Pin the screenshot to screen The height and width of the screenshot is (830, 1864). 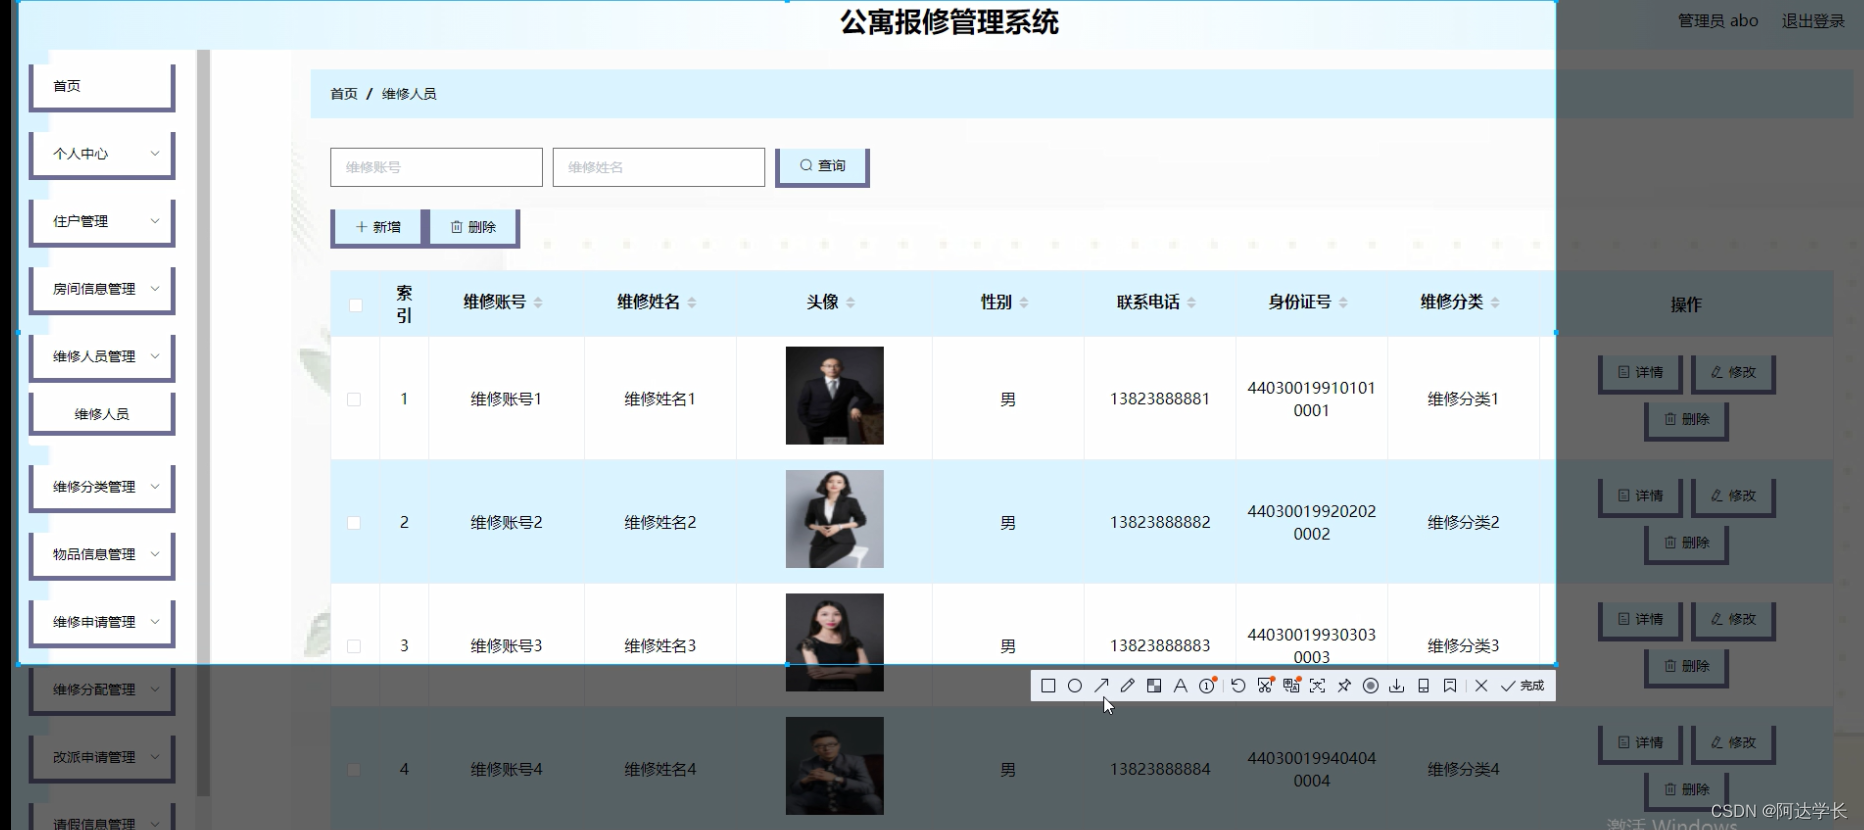1344,686
